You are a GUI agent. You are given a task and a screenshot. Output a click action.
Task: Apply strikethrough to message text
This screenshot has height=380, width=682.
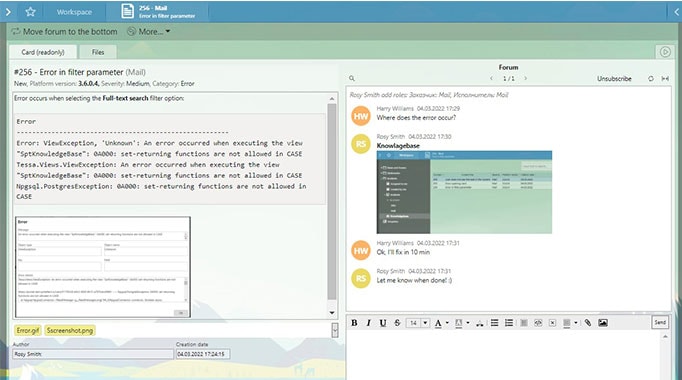397,323
